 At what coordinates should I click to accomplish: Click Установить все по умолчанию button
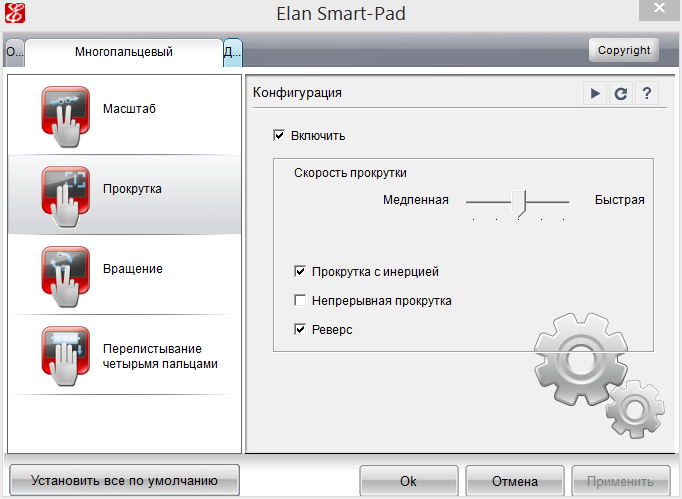[124, 481]
